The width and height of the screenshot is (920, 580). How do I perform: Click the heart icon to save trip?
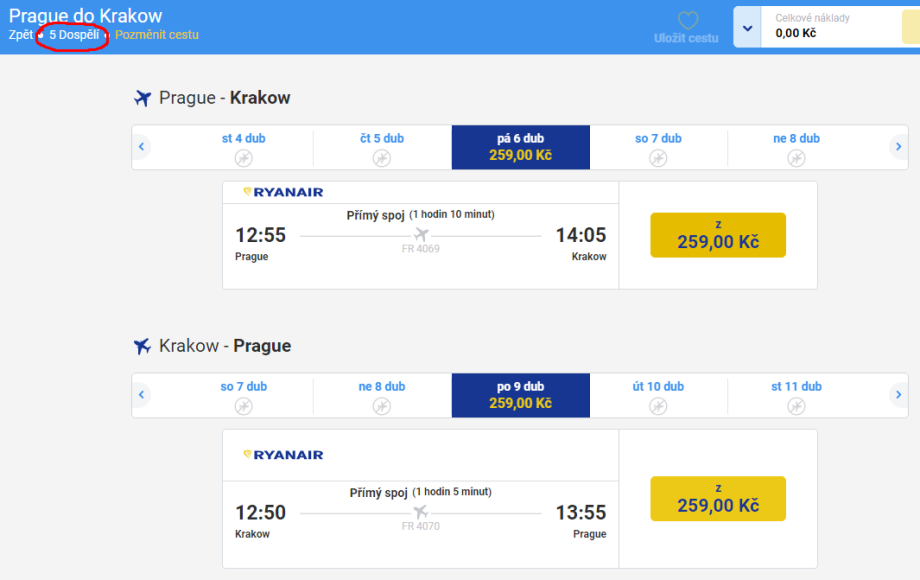[x=686, y=20]
